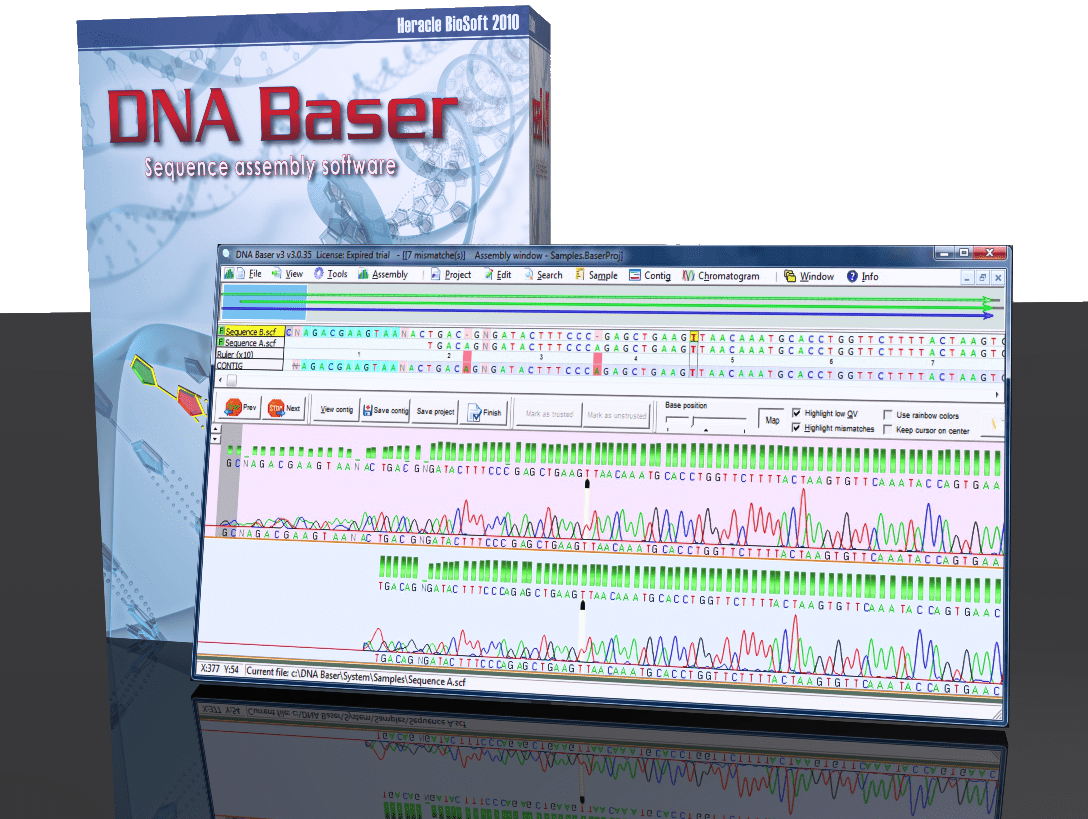Screen dimensions: 1088x819
Task: Enable Keep cursor on center
Action: (887, 430)
